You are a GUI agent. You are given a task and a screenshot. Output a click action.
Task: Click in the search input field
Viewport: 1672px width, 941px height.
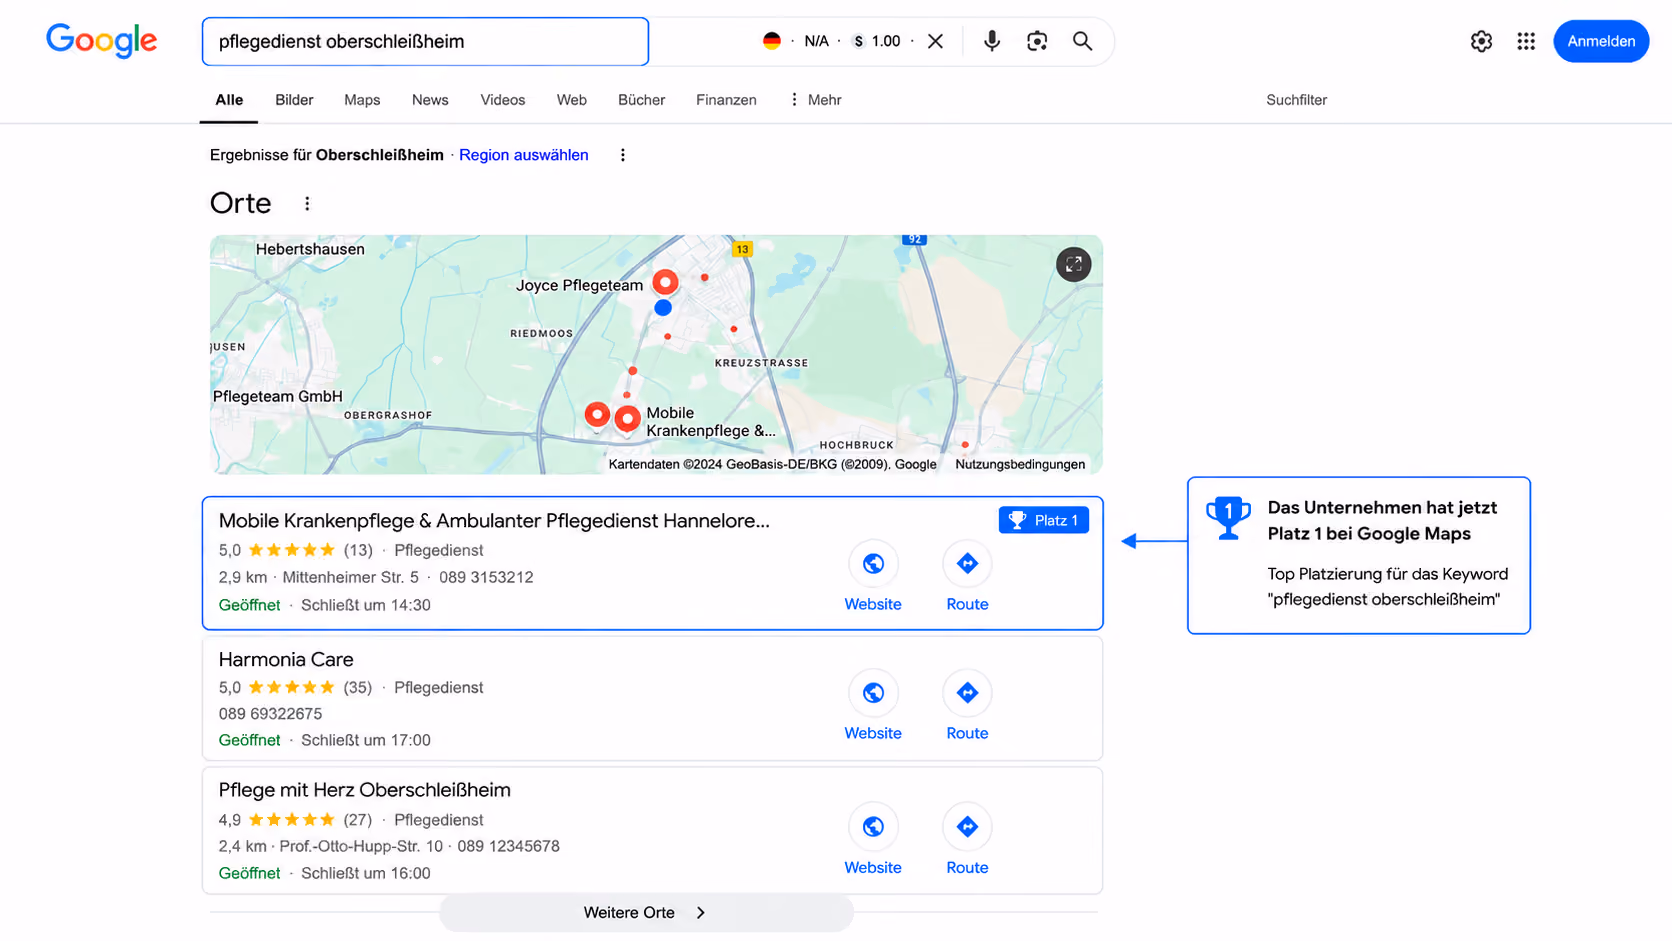click(425, 41)
